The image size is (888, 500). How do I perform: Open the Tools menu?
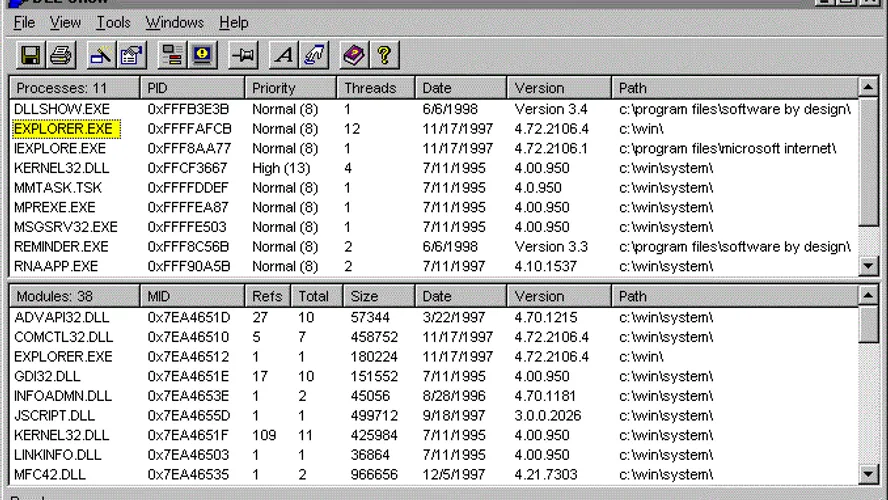[x=113, y=22]
